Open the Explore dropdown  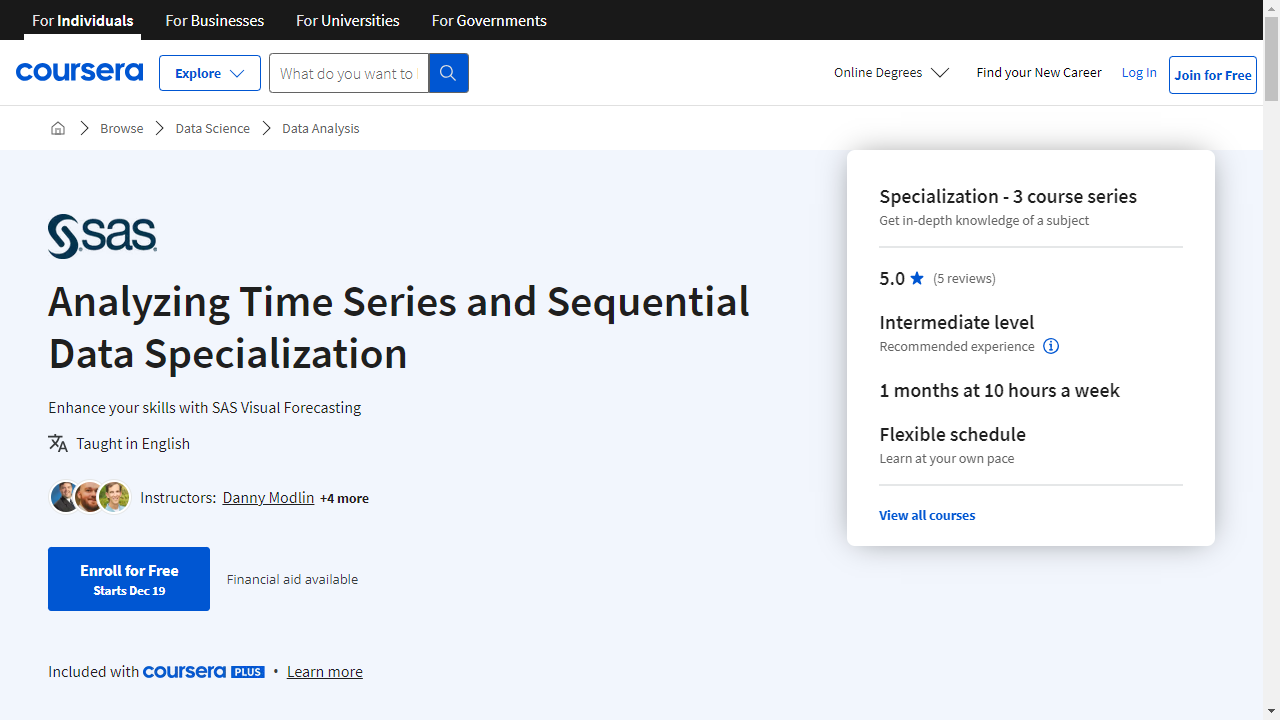[x=210, y=73]
